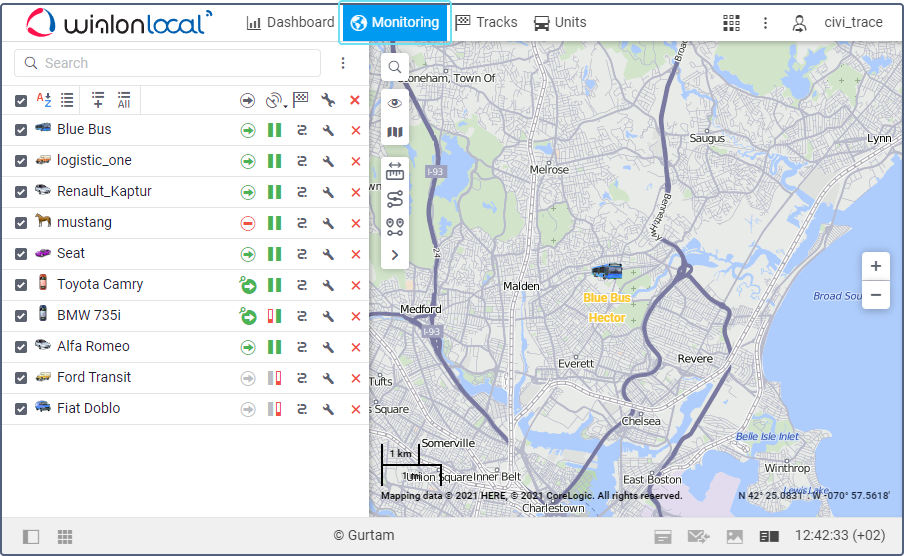The width and height of the screenshot is (904, 556).
Task: Expand the map tools with chevron
Action: pyautogui.click(x=395, y=255)
